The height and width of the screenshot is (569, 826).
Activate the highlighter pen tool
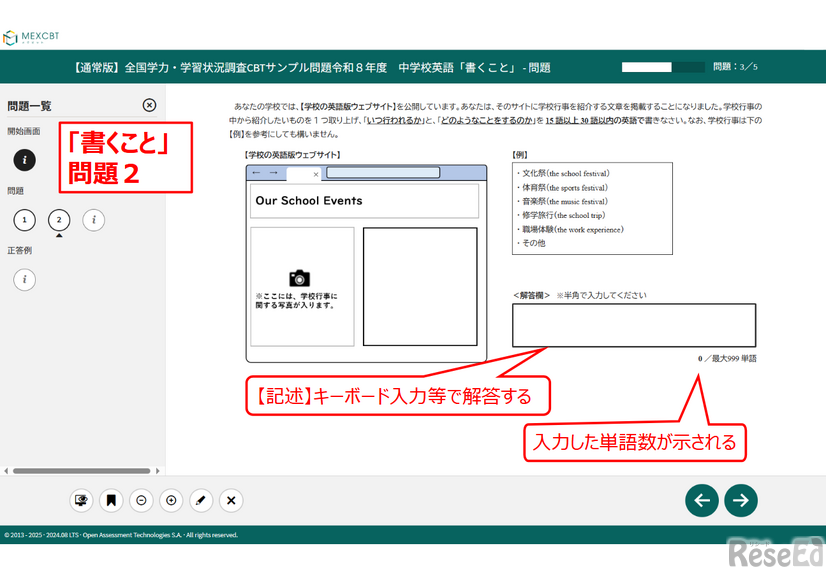(x=201, y=500)
